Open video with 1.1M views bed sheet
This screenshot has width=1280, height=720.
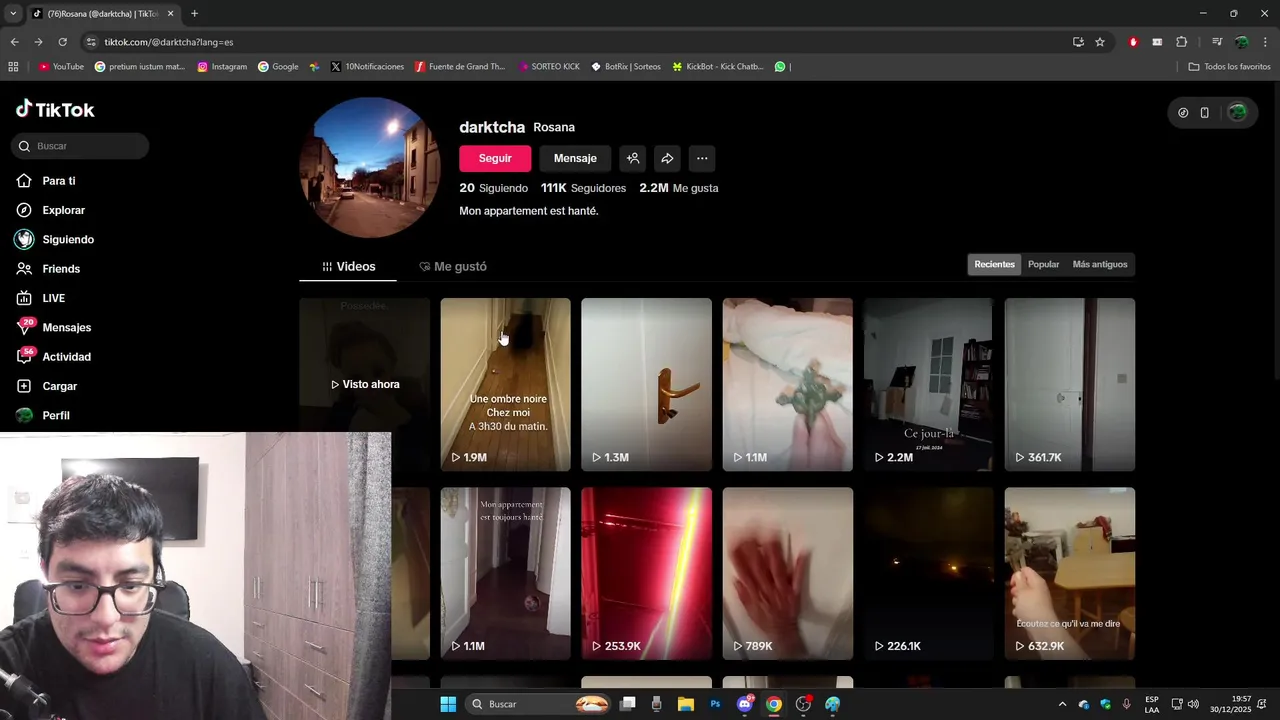pos(788,384)
